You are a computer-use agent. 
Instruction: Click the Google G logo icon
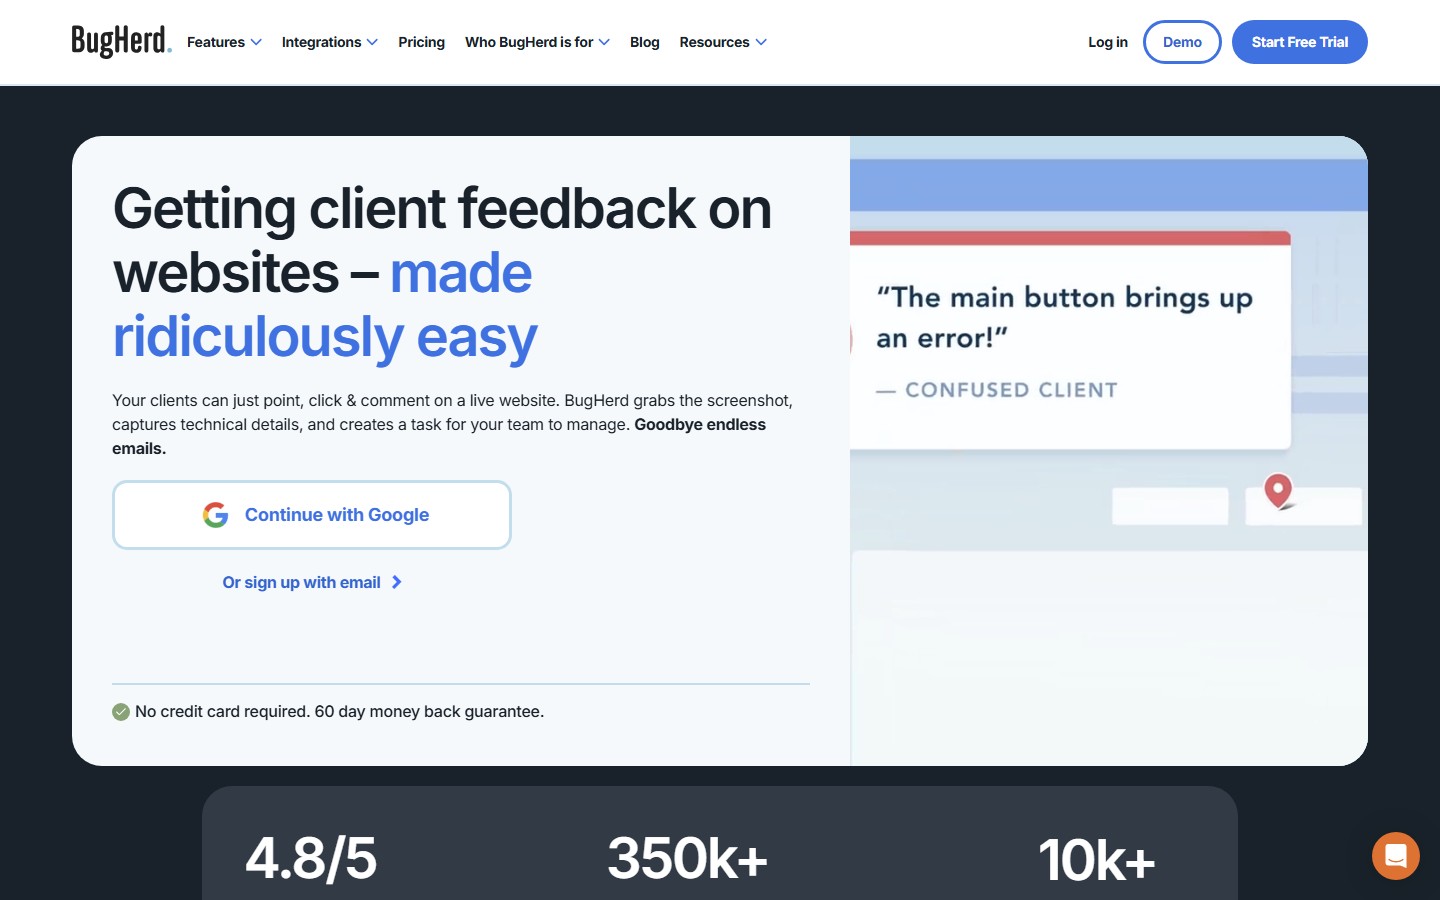(215, 515)
